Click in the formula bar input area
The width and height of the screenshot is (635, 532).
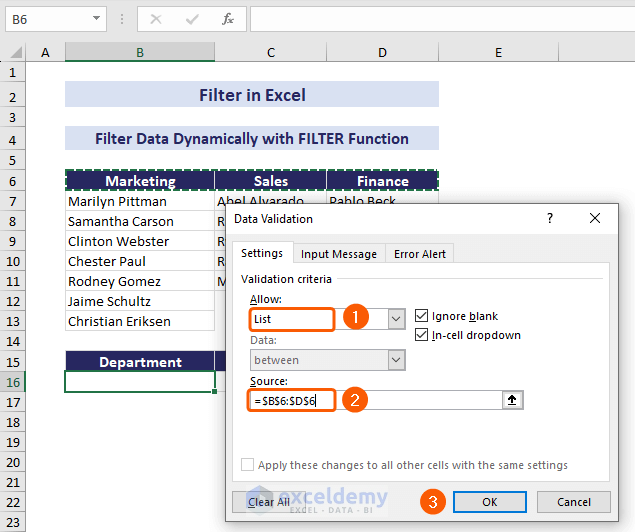442,19
